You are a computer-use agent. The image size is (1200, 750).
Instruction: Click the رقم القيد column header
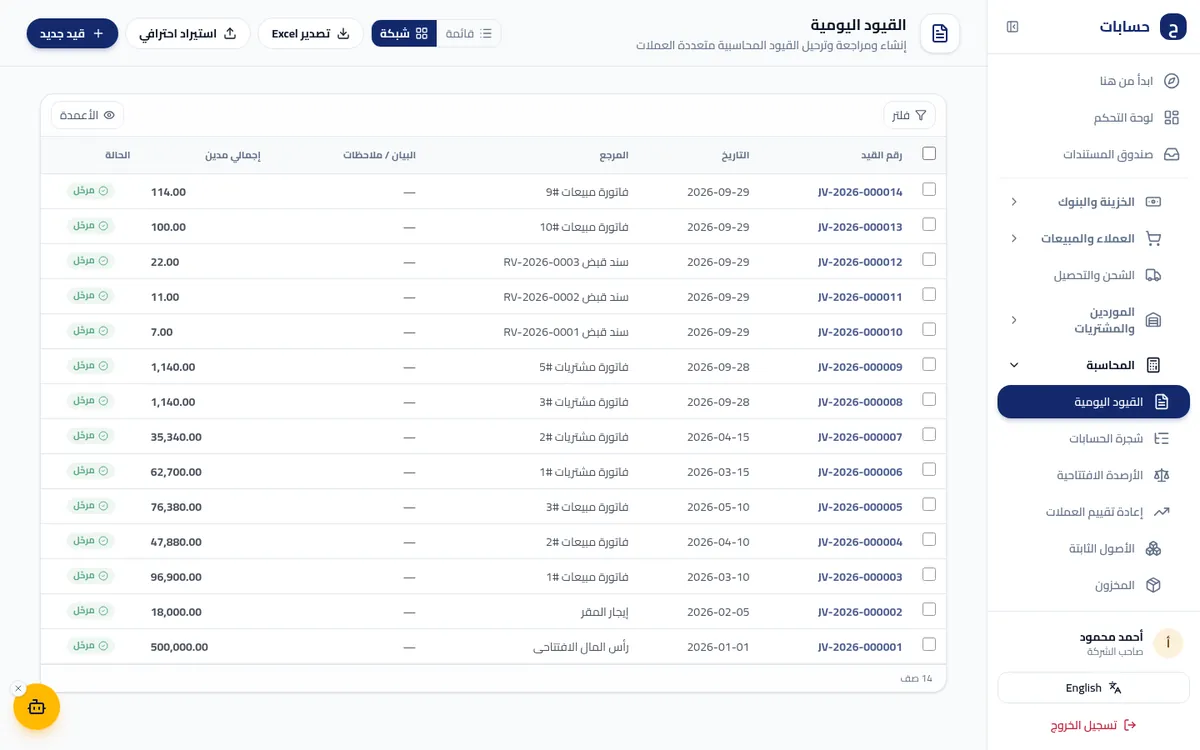coord(882,155)
